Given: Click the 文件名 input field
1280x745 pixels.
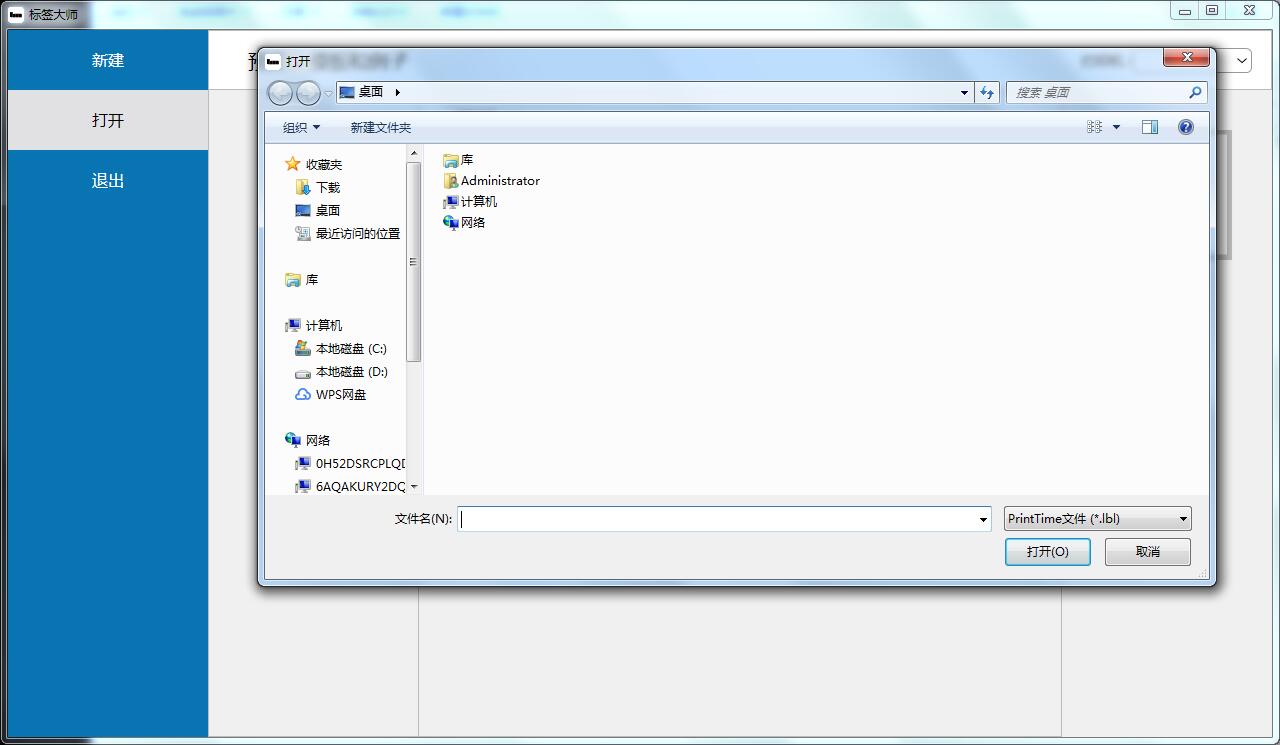Looking at the screenshot, I should [718, 519].
